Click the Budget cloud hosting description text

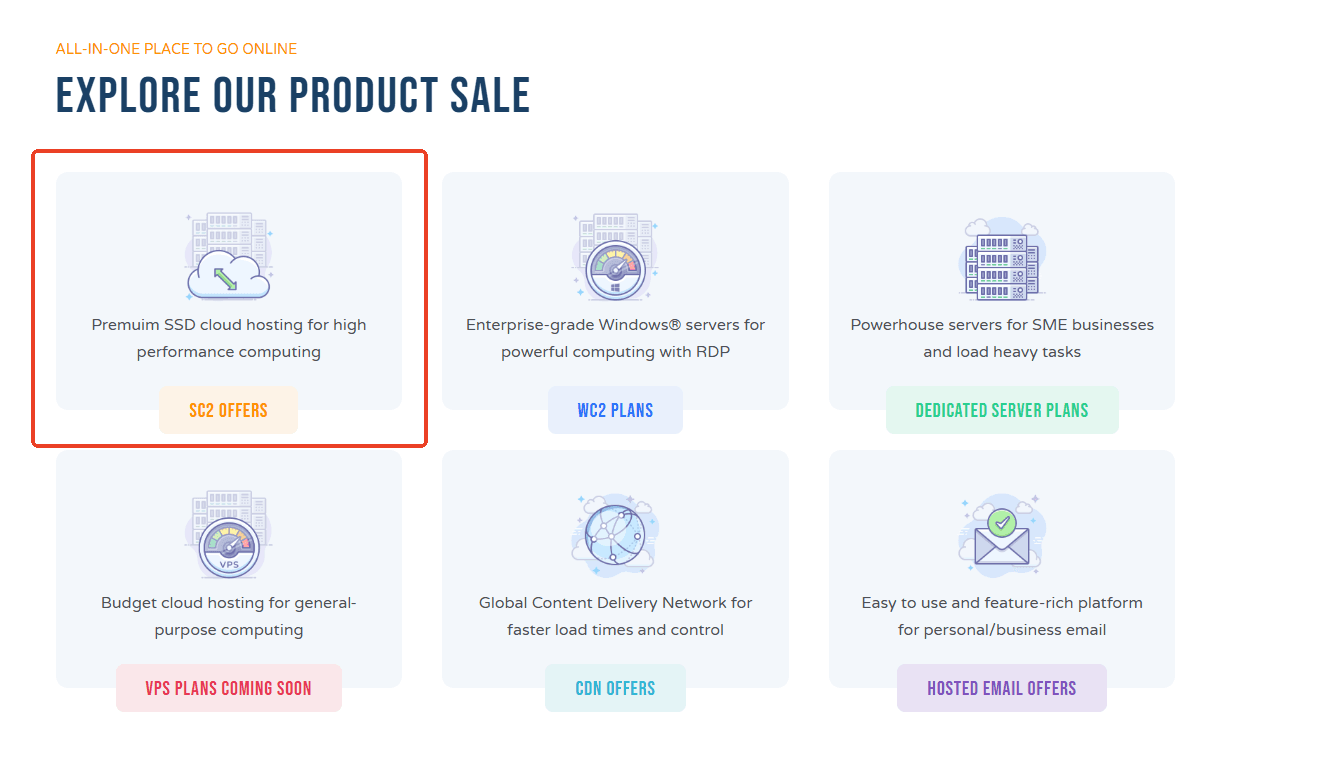[x=229, y=616]
